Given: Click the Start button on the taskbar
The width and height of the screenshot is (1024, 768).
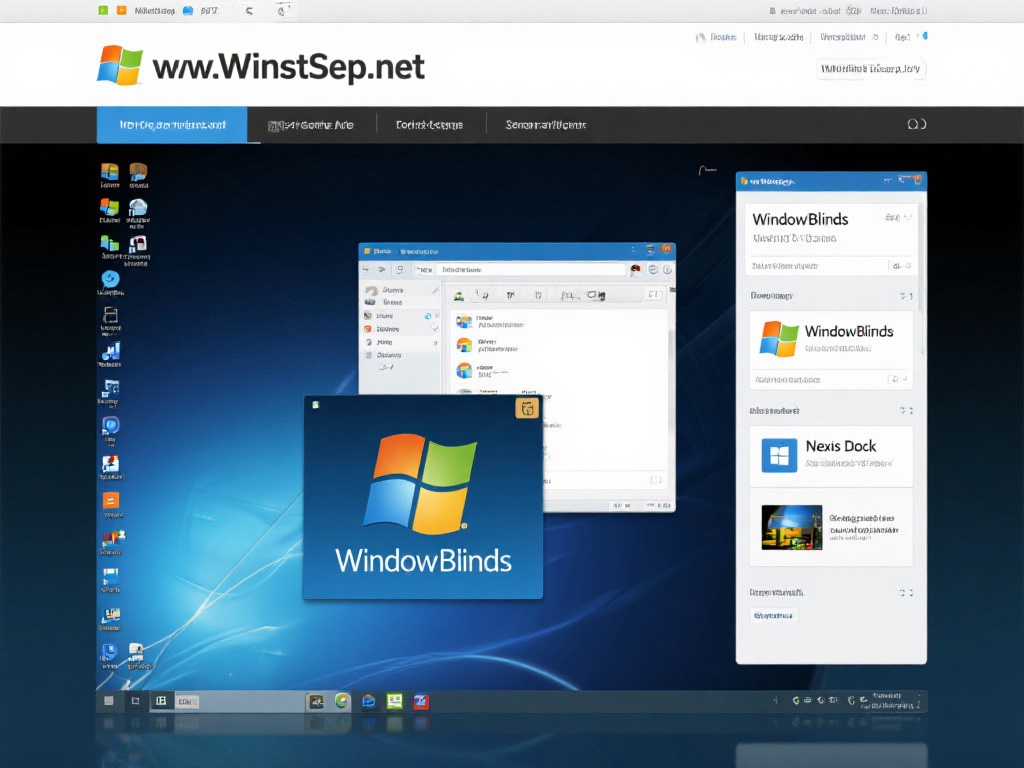Looking at the screenshot, I should click(108, 701).
